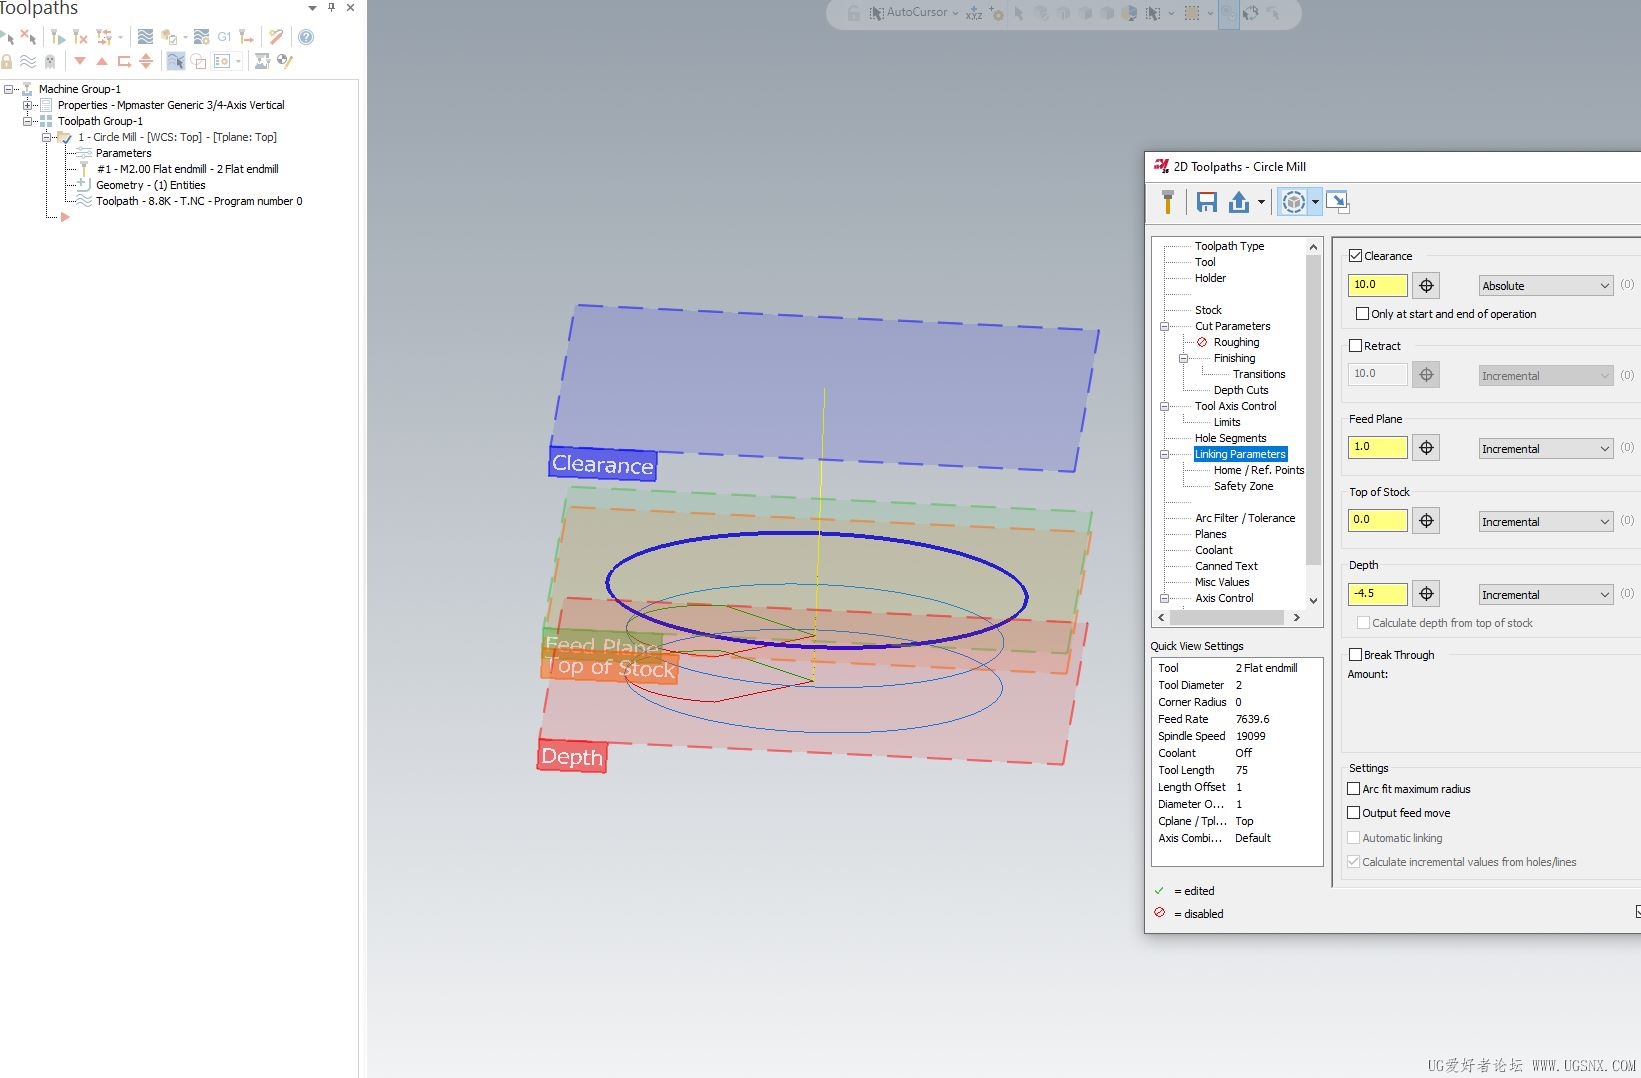This screenshot has height=1078, width=1641.
Task: Open the Feed Plane Incremental dropdown
Action: point(1546,449)
